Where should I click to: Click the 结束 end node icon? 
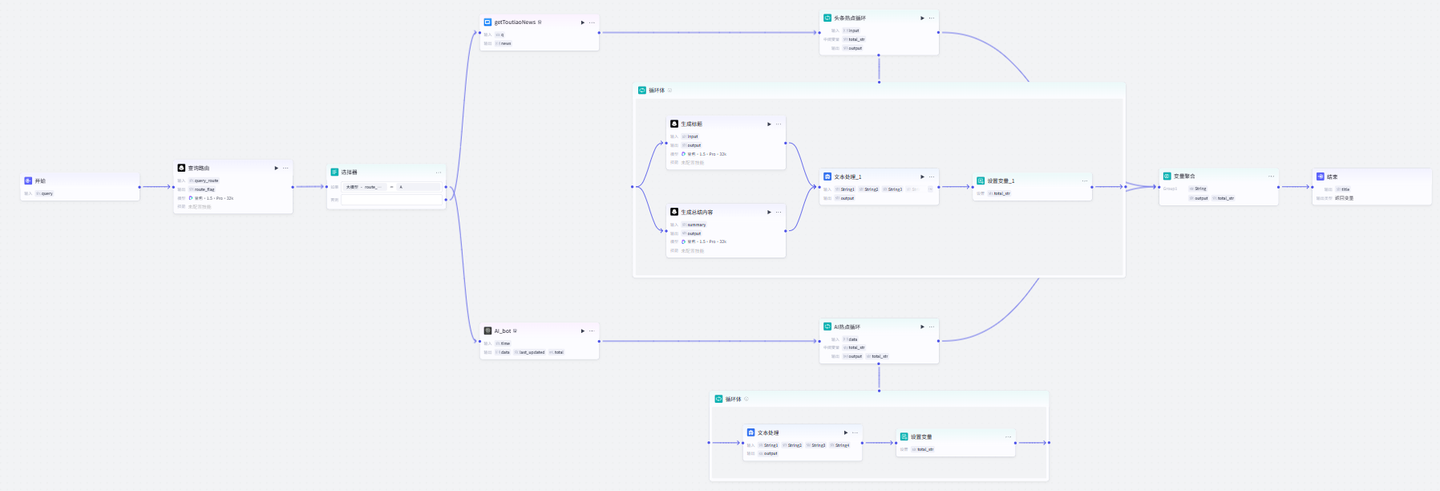(x=1320, y=177)
